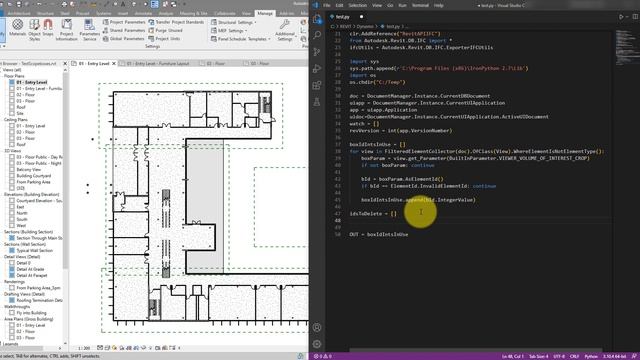Toggle checkbox for East elevation
Viewport: 640px width, 360px height.
click(x=12, y=207)
